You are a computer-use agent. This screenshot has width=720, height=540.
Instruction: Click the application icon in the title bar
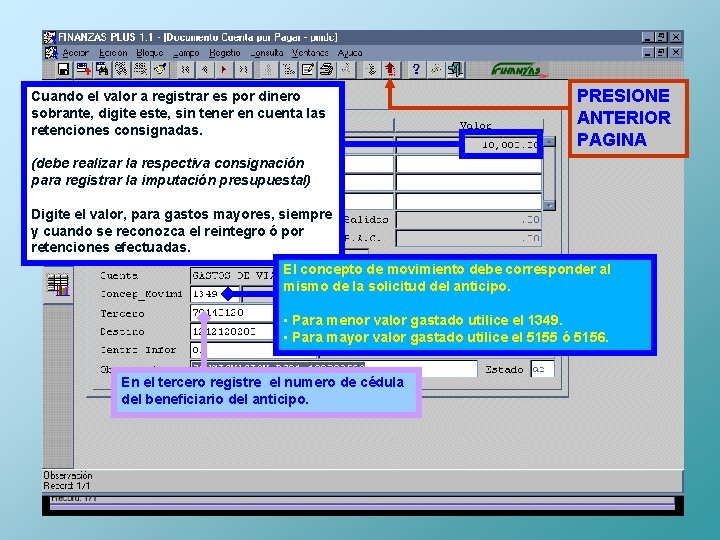pyautogui.click(x=50, y=37)
